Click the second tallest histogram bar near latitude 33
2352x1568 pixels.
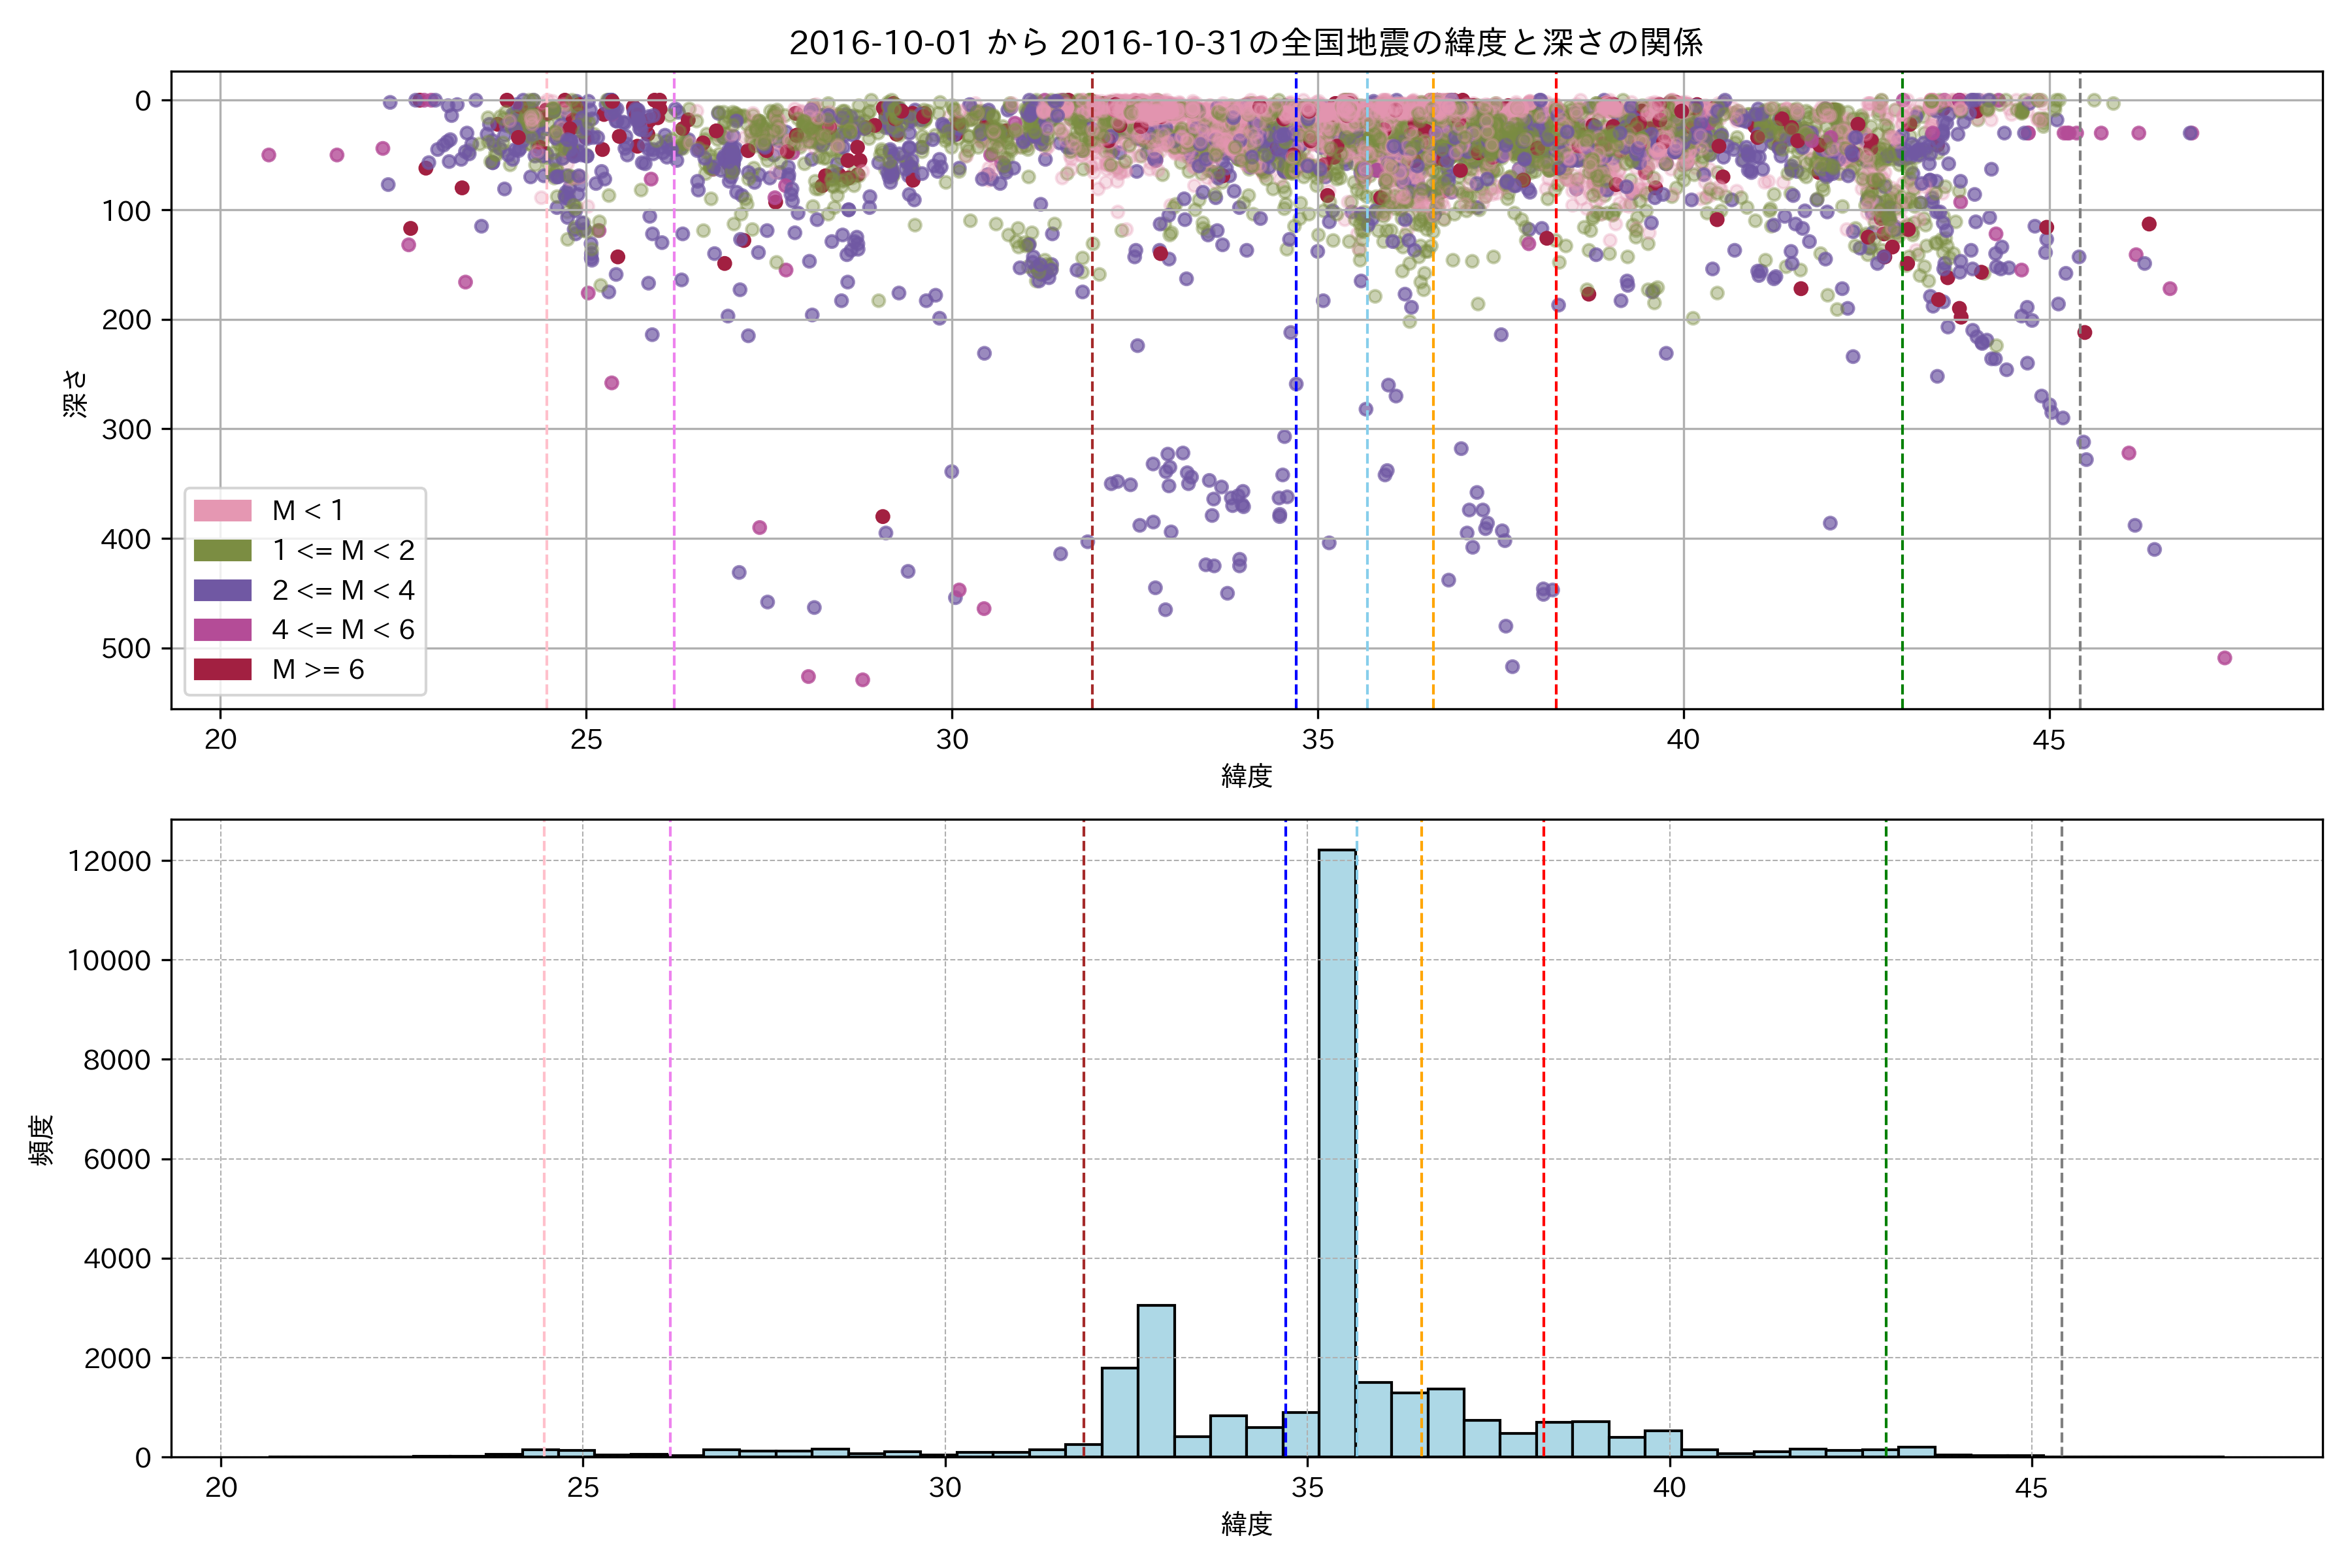point(1155,1380)
